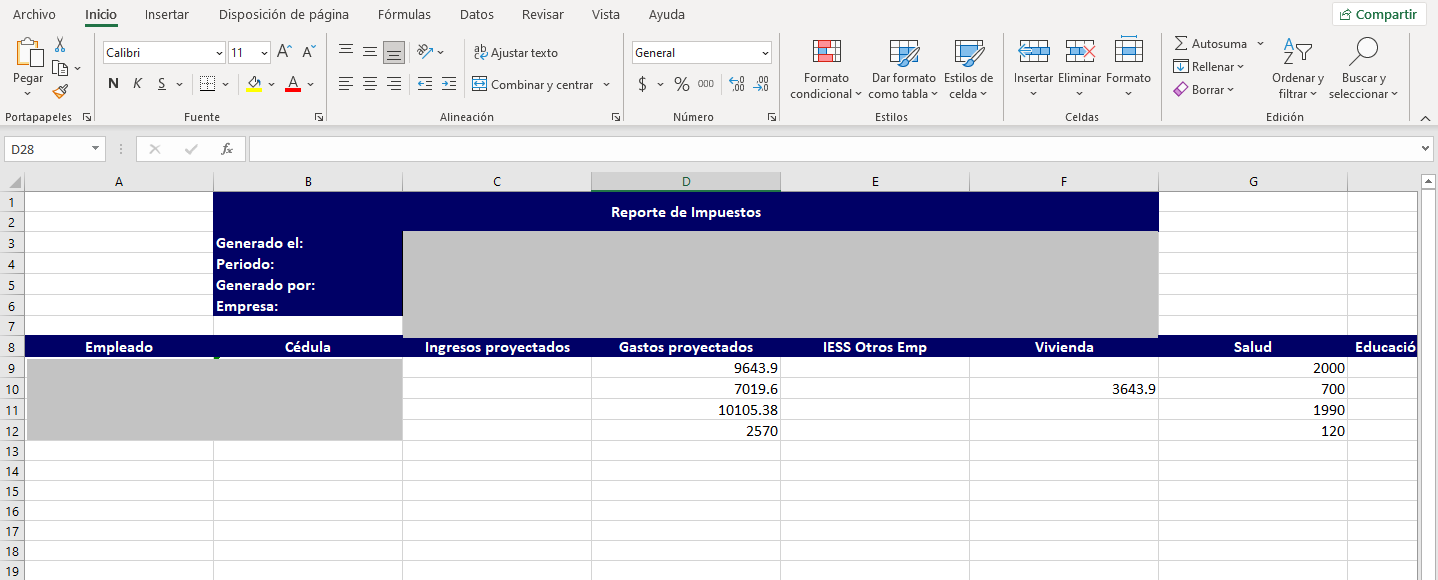Click the select-all corner triangle
The height and width of the screenshot is (580, 1438).
pyautogui.click(x=13, y=182)
